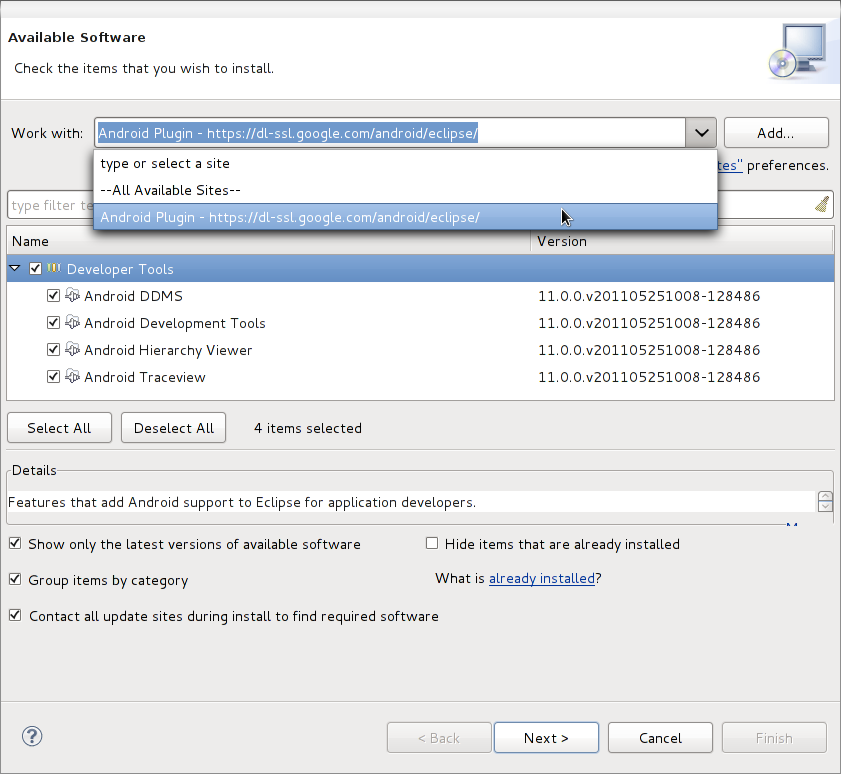Click the Deselect All button
The width and height of the screenshot is (841, 774).
point(173,428)
